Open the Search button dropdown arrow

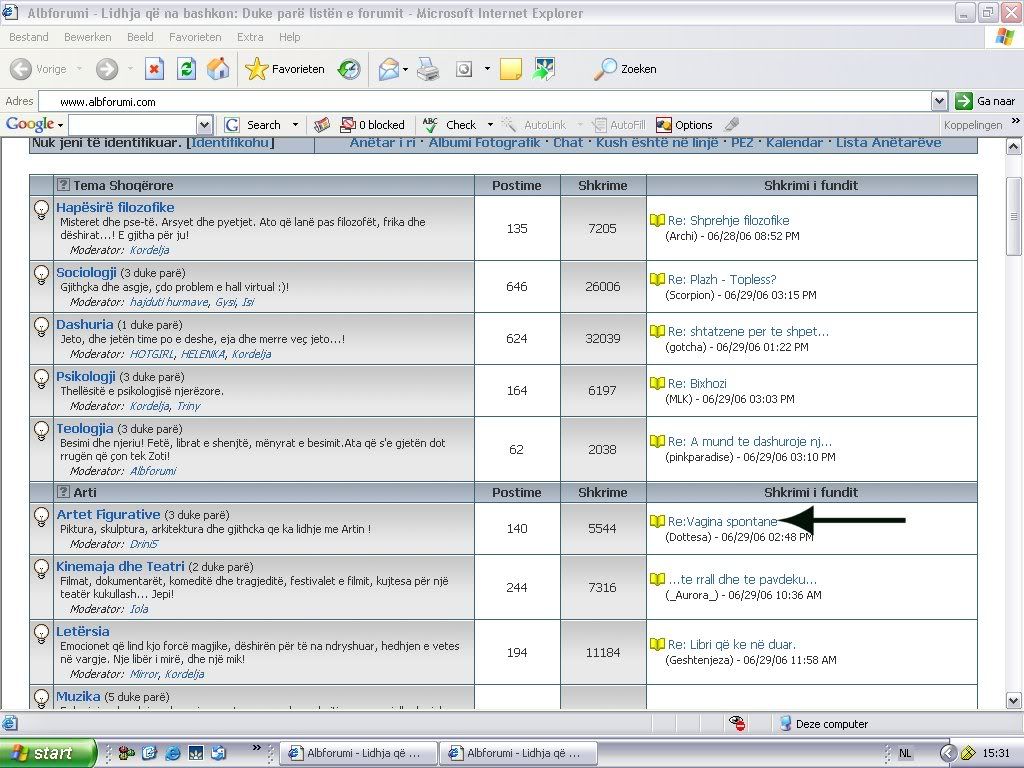[295, 125]
